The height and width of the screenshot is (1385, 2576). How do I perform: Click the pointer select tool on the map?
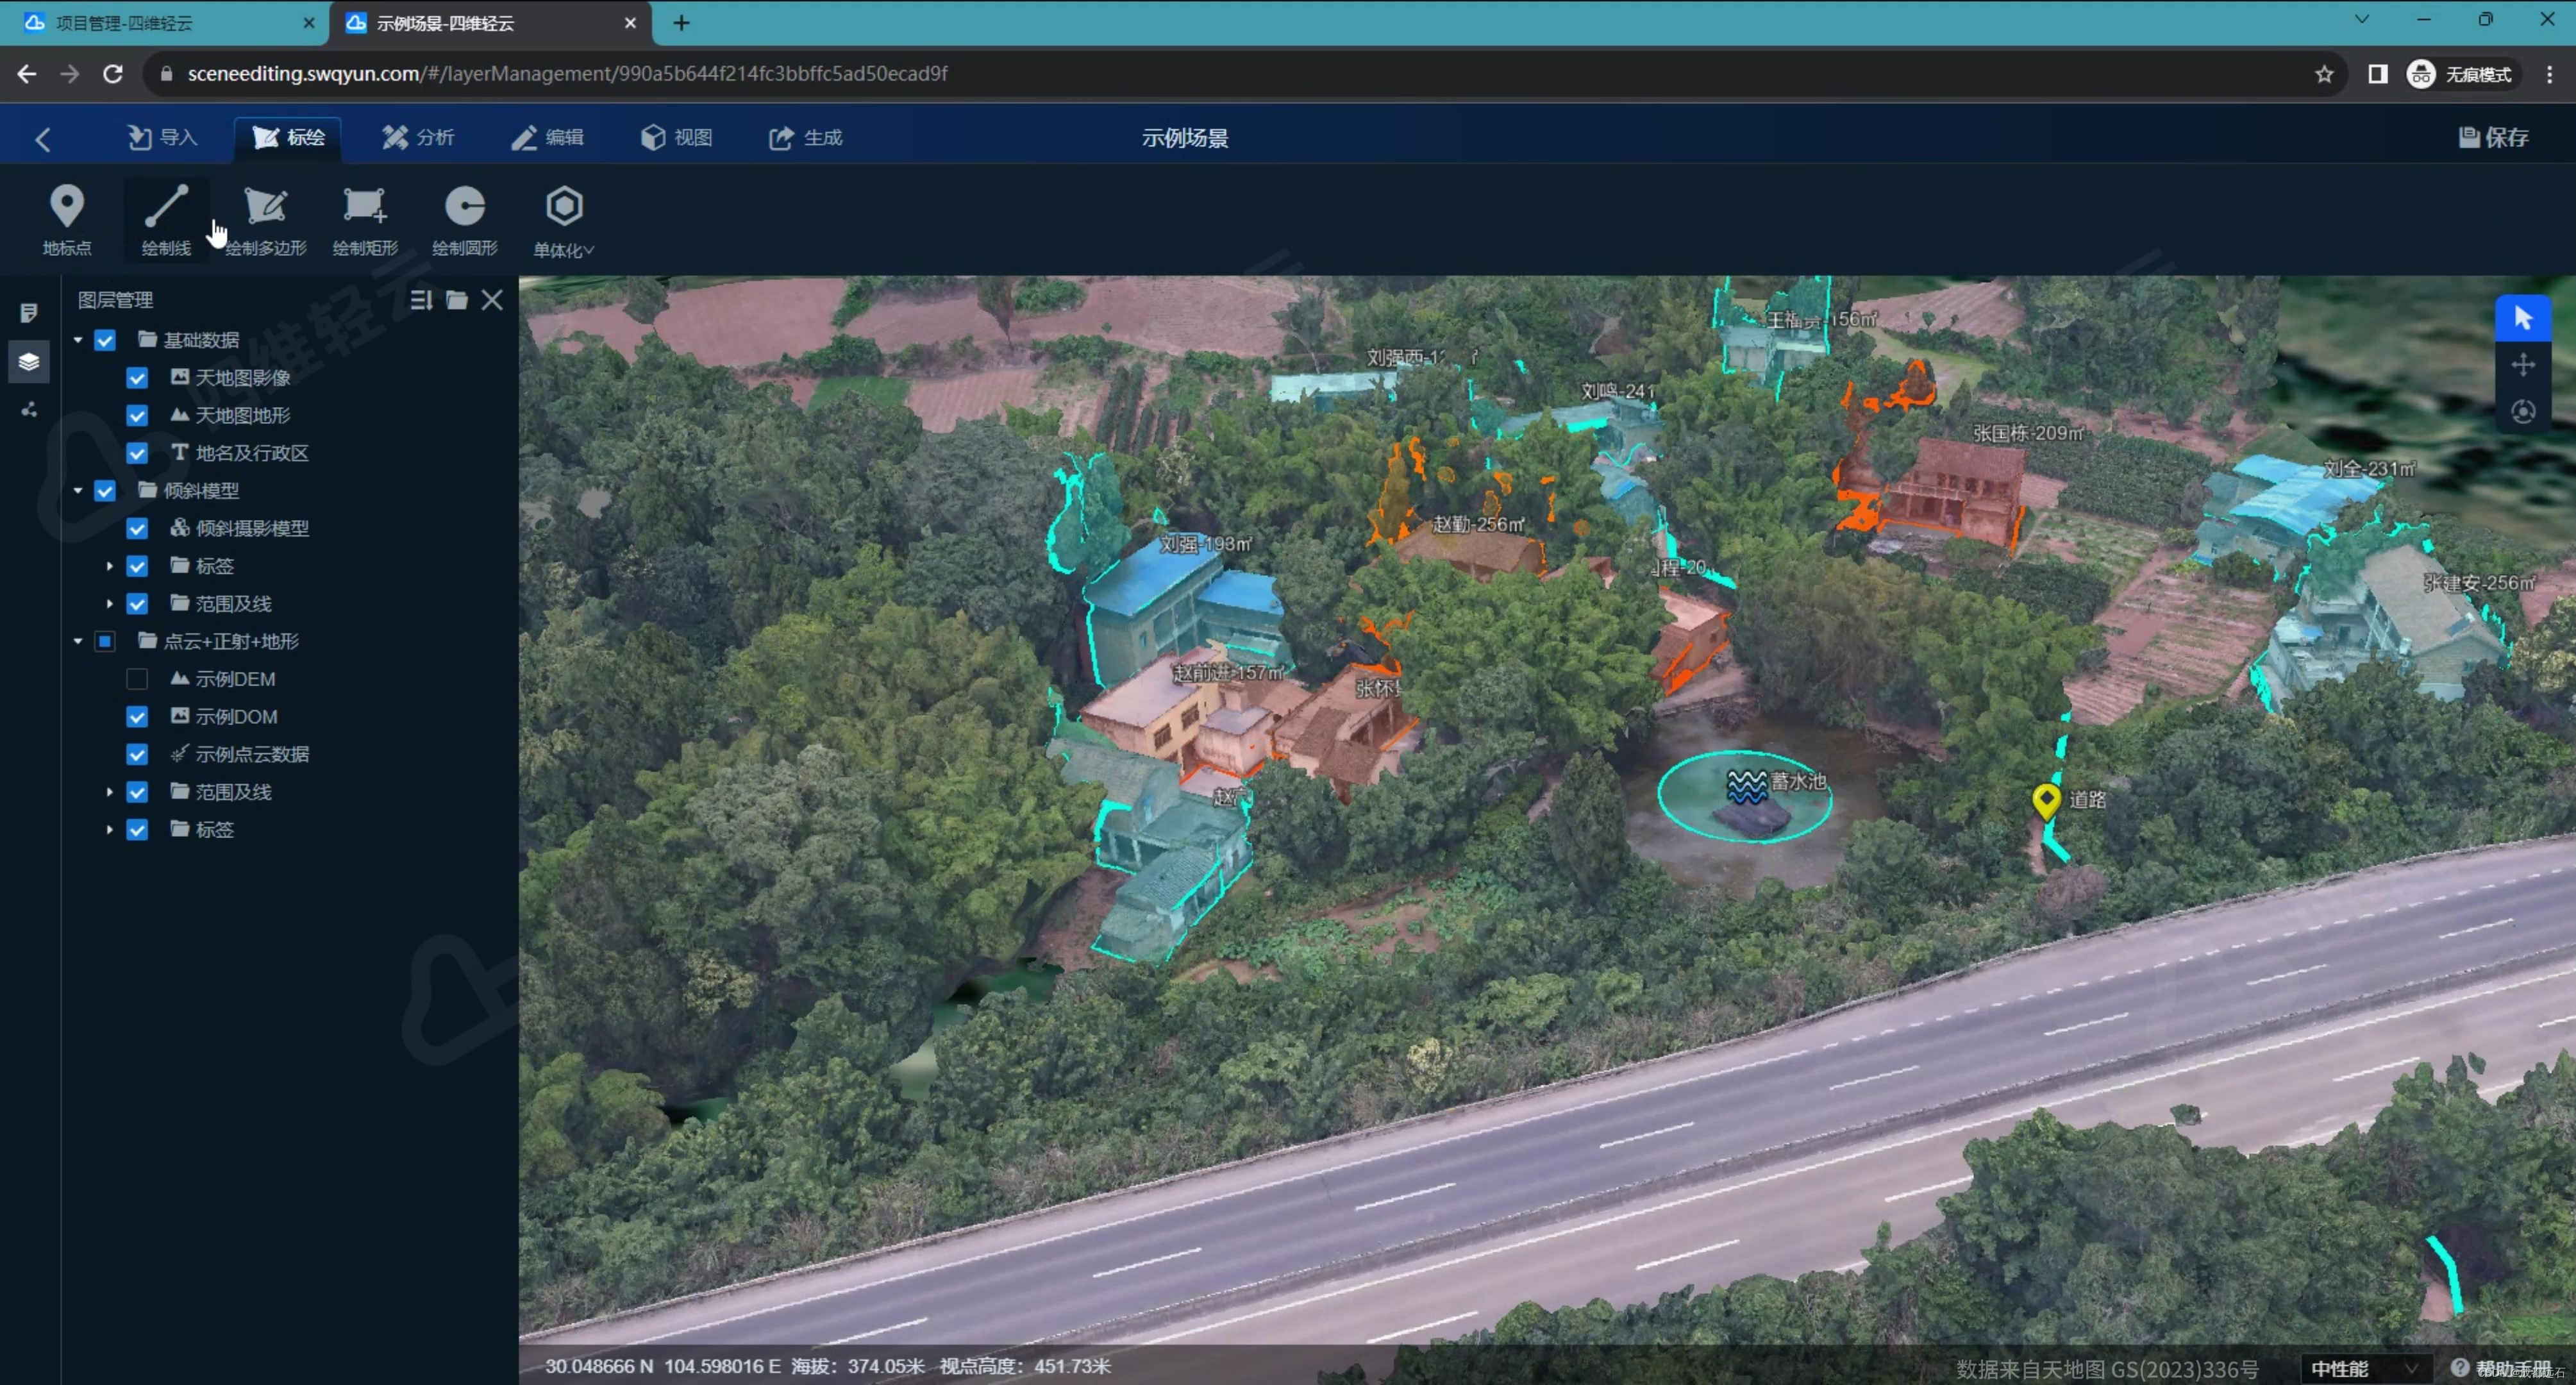click(2522, 319)
